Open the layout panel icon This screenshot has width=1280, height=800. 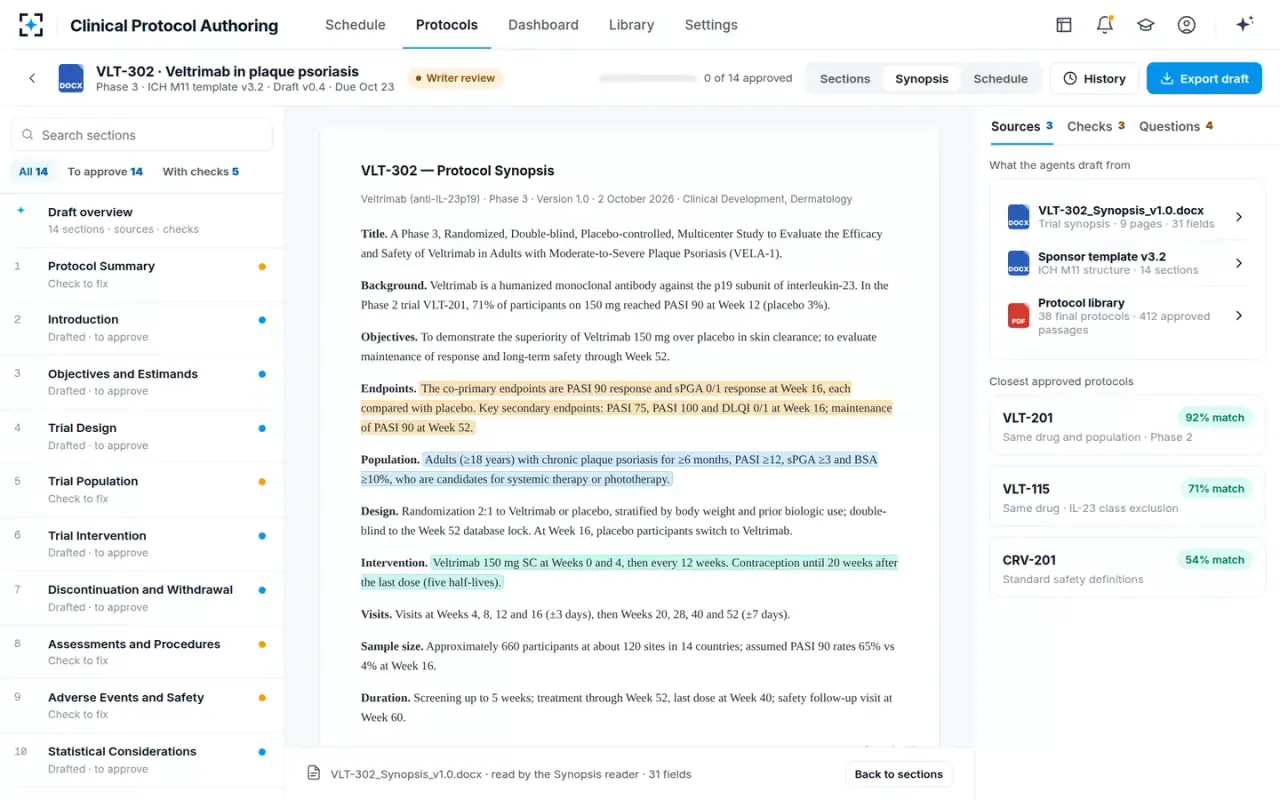click(x=1064, y=25)
